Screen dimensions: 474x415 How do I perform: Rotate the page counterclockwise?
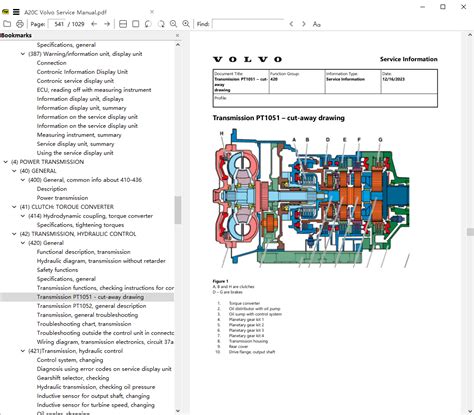148,24
